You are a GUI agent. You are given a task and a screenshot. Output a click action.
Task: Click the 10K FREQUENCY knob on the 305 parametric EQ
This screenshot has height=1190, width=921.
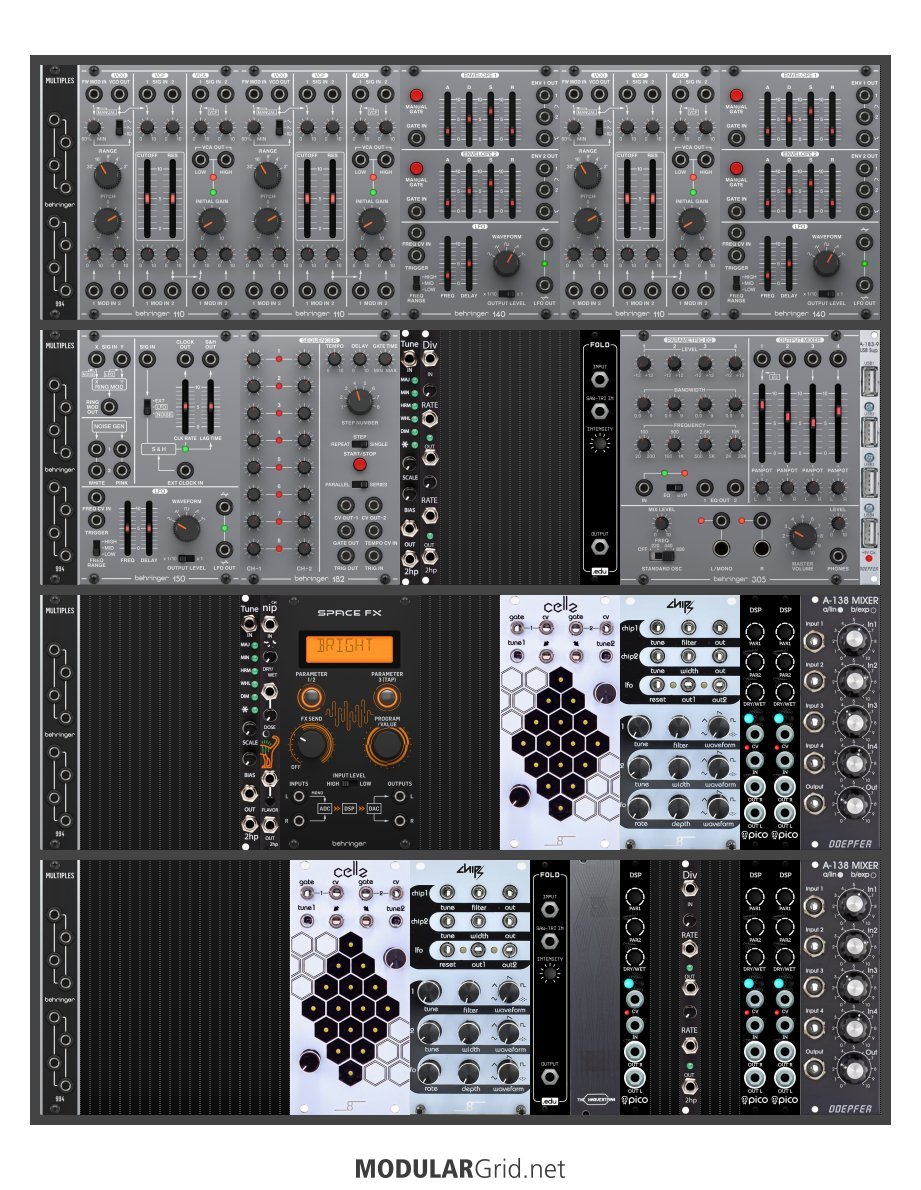pos(734,445)
